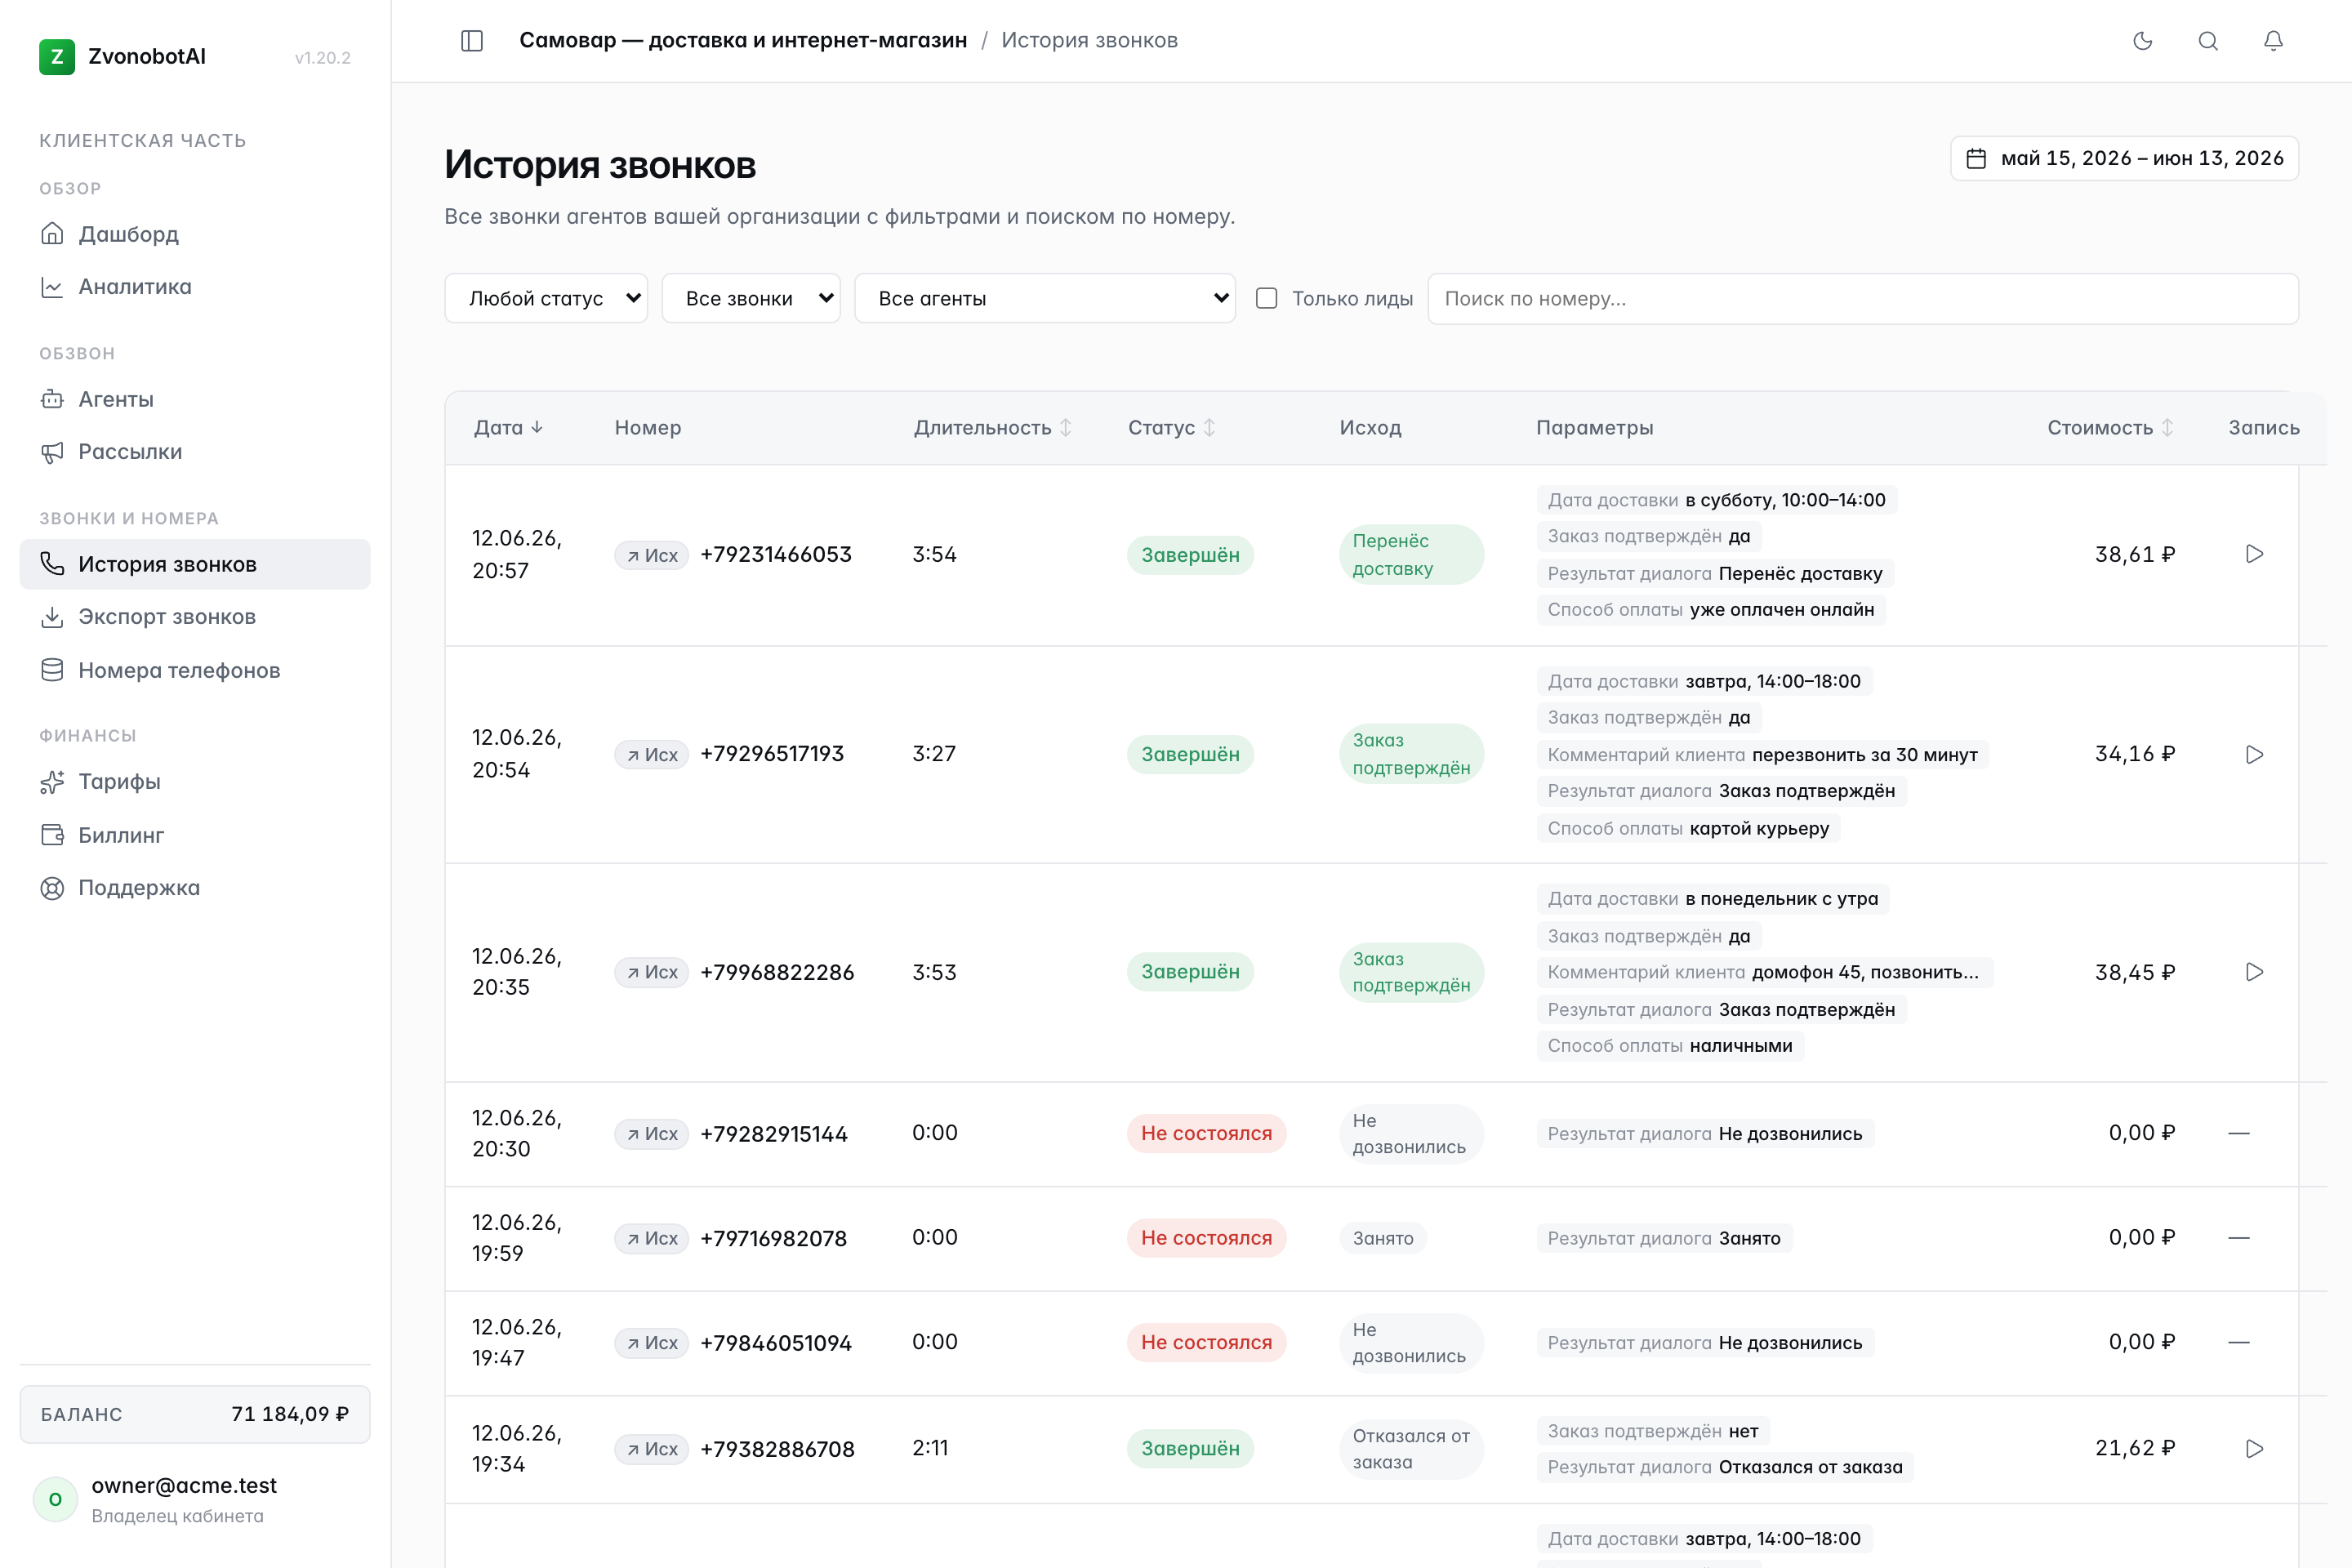The image size is (2352, 1568).
Task: Switch to dark mode with moon icon
Action: [x=2143, y=41]
